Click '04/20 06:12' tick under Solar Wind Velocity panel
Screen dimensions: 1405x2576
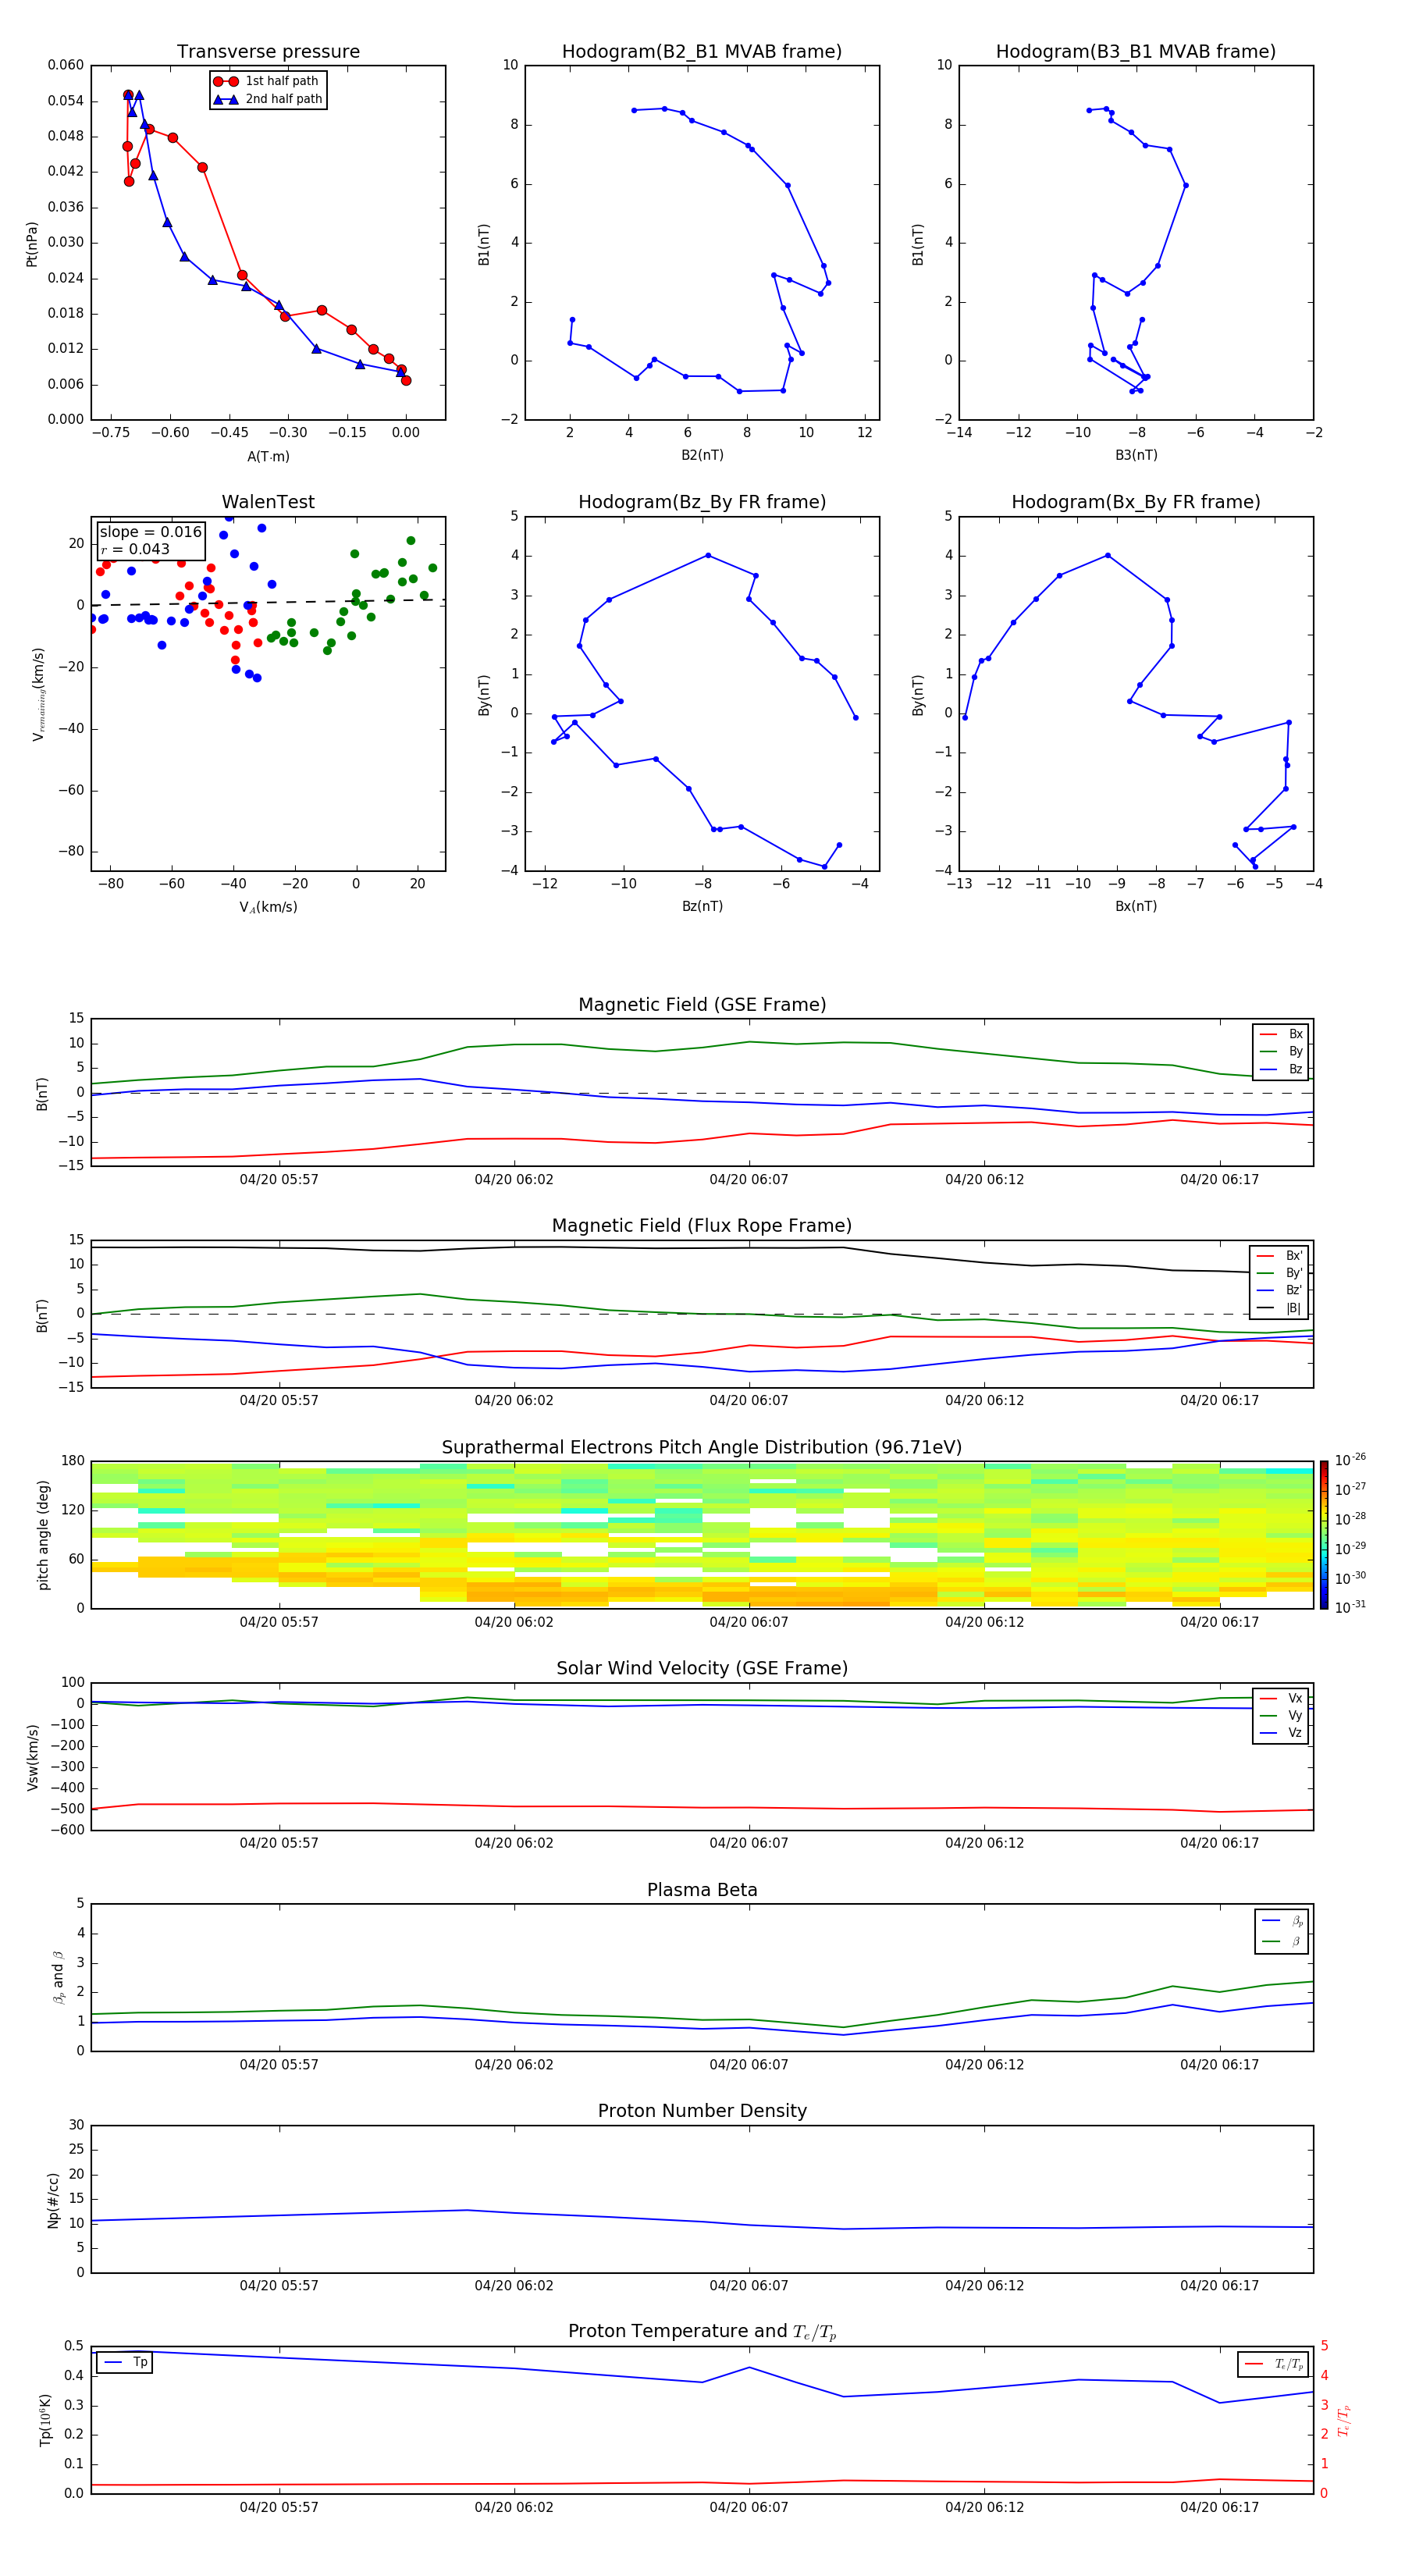tap(985, 1843)
